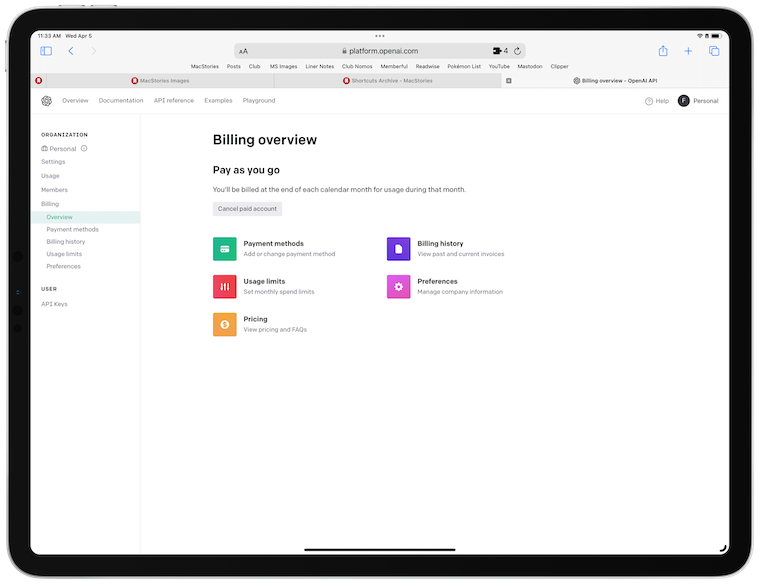Open sidebar Billing history item
Screen dimensions: 760x585
pyautogui.click(x=65, y=241)
